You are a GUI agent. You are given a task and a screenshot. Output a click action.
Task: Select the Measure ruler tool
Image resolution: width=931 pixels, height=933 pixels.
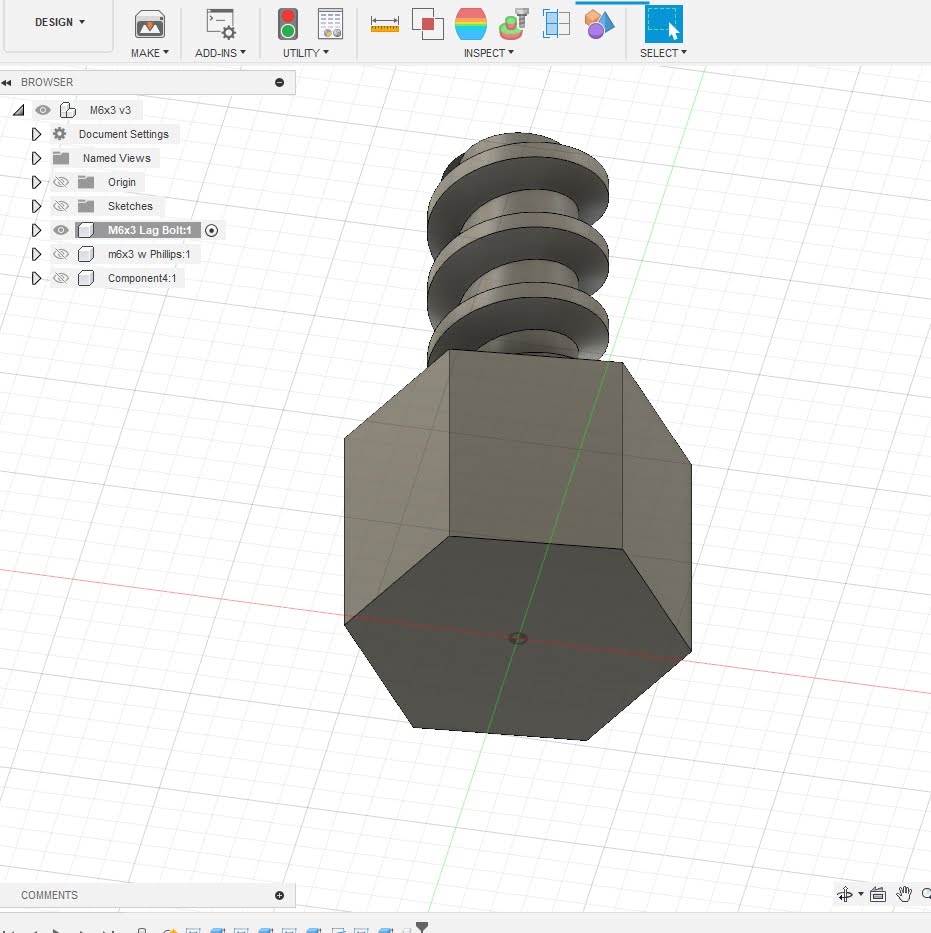(384, 24)
